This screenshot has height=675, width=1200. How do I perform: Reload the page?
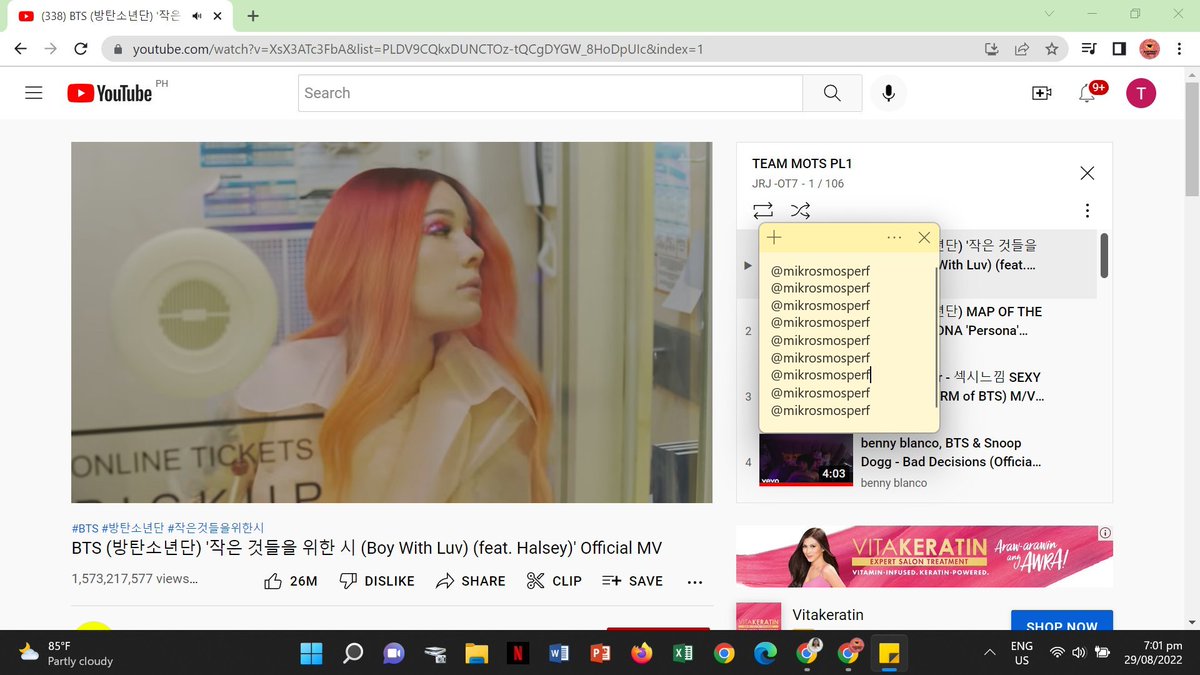[x=81, y=48]
